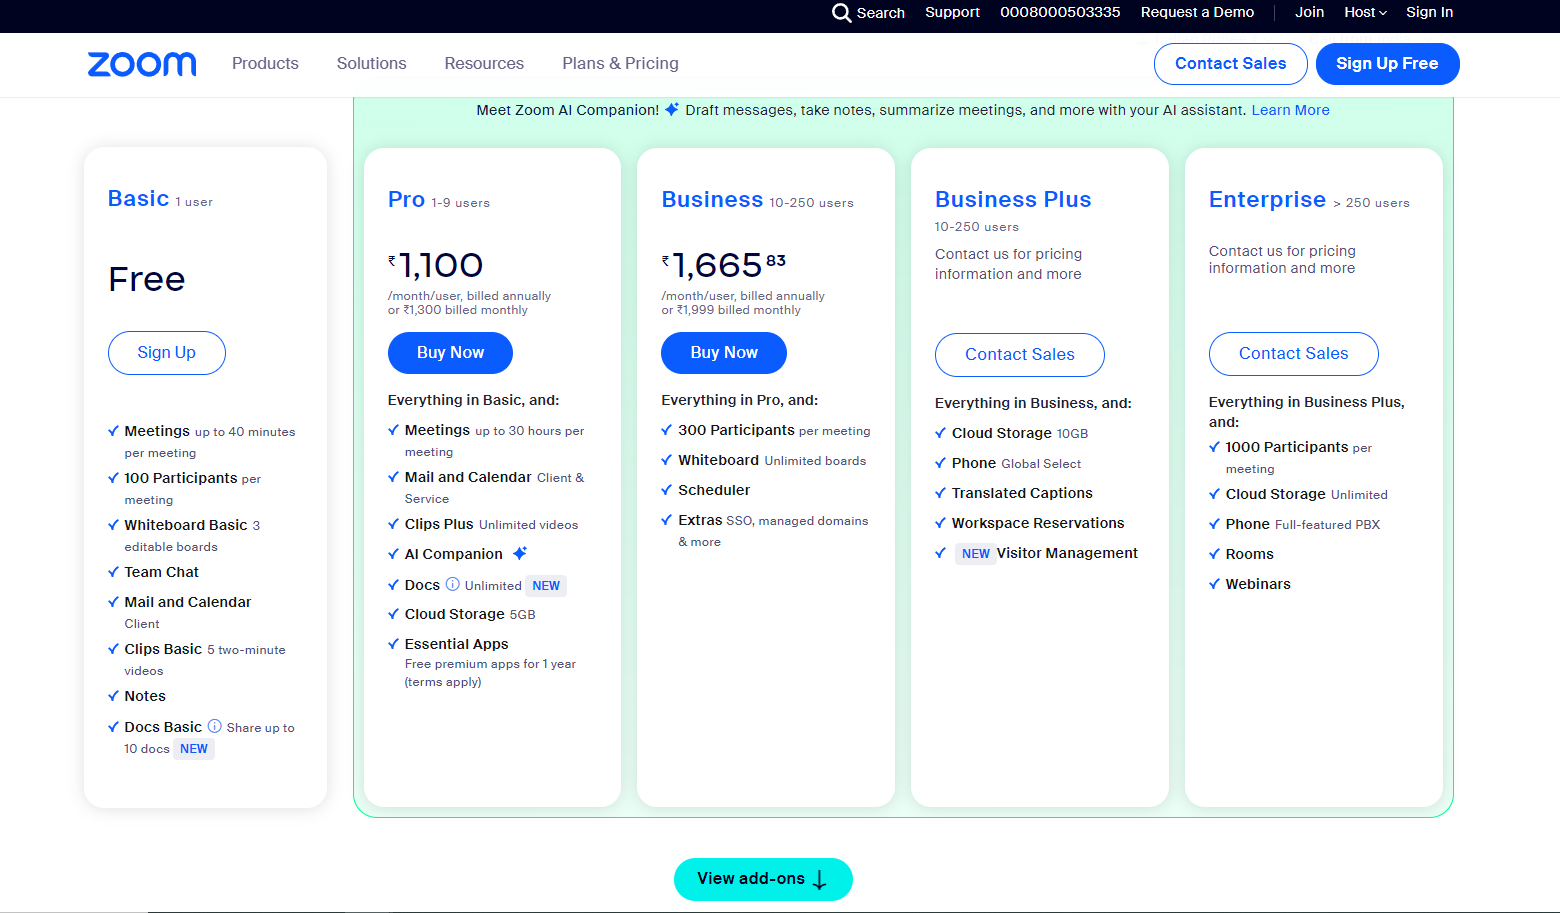Click 'Clips Plus' feature text
Image resolution: width=1560 pixels, height=913 pixels.
coord(439,524)
